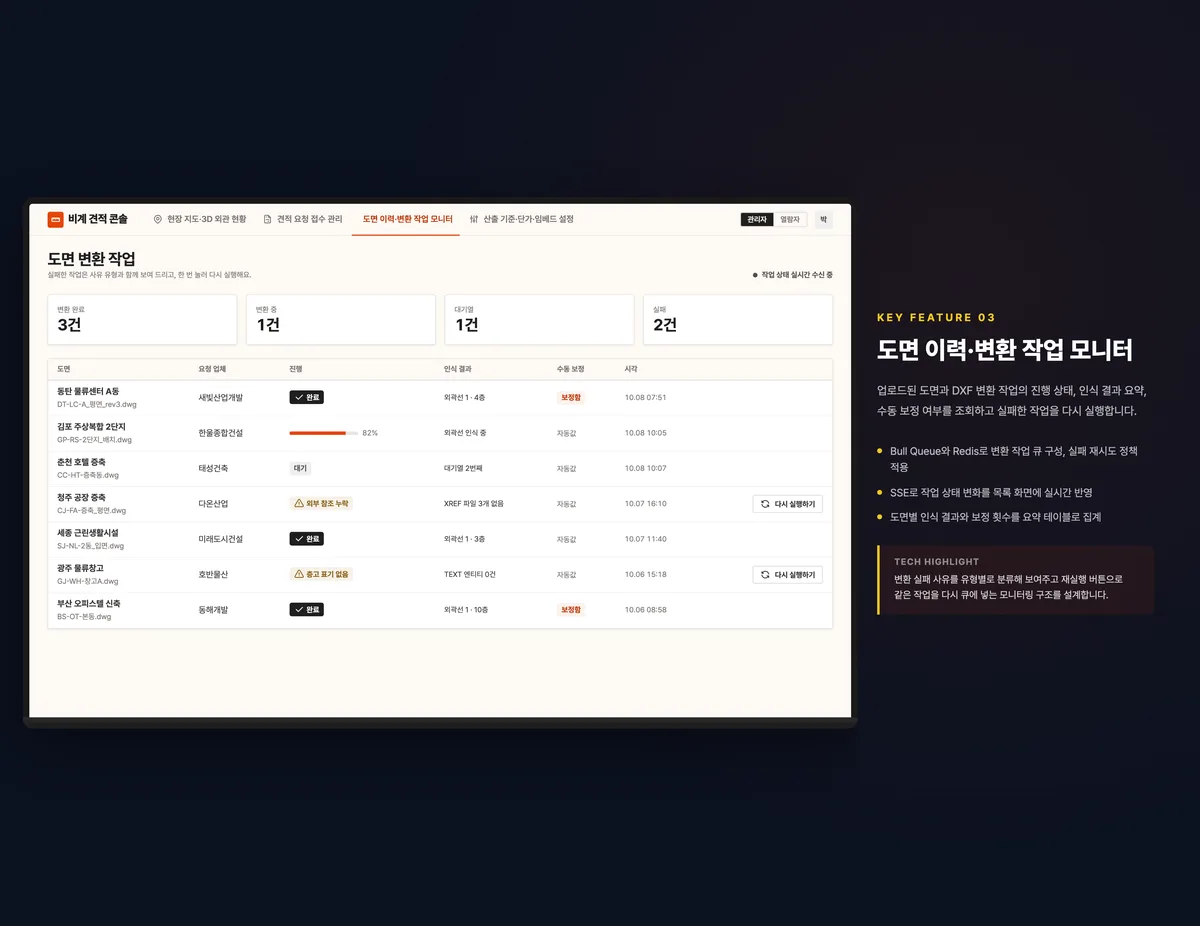
Task: Click the 비계 견적 콘솔 logo icon
Action: [x=55, y=219]
